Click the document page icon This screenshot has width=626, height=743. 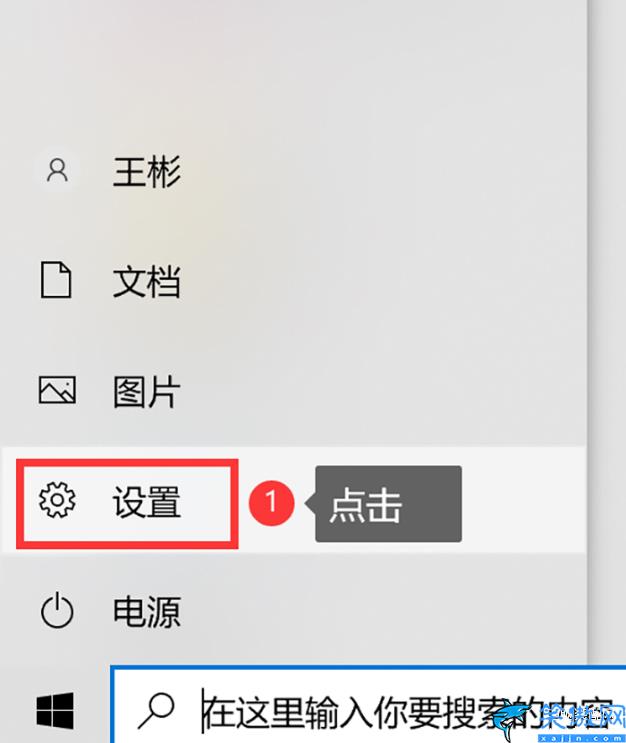[56, 280]
